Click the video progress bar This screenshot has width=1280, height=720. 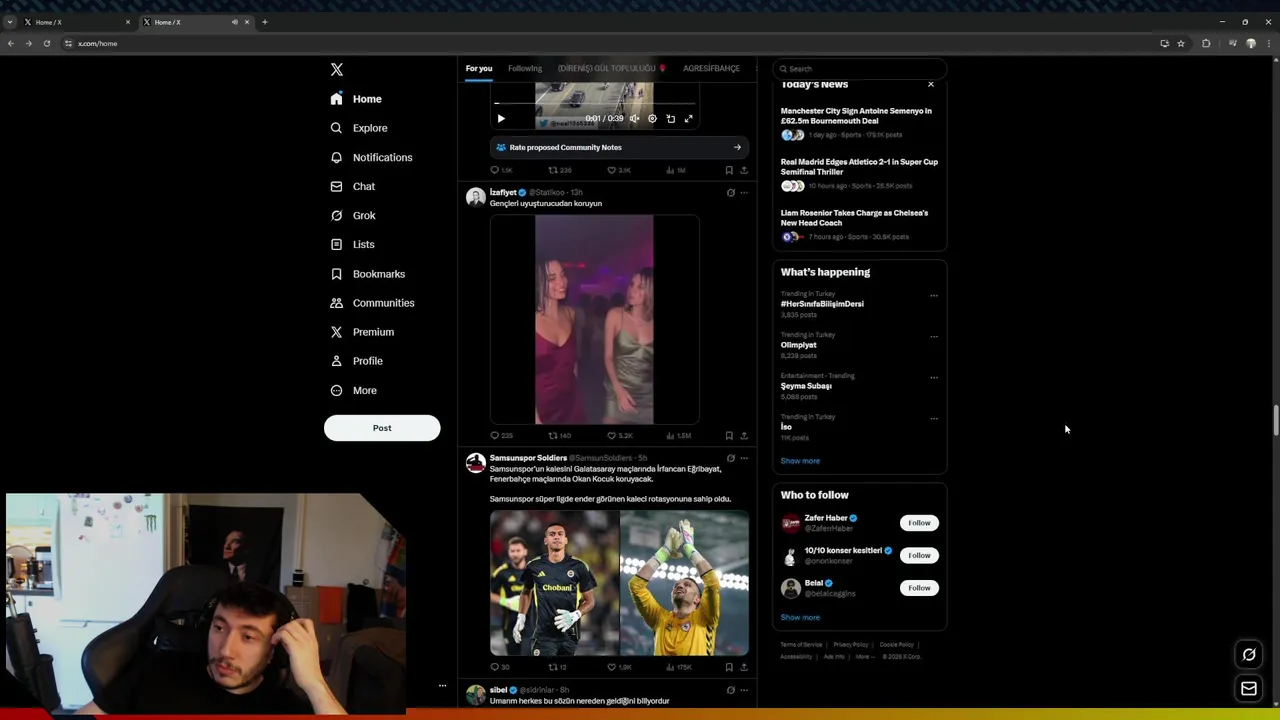(x=594, y=103)
